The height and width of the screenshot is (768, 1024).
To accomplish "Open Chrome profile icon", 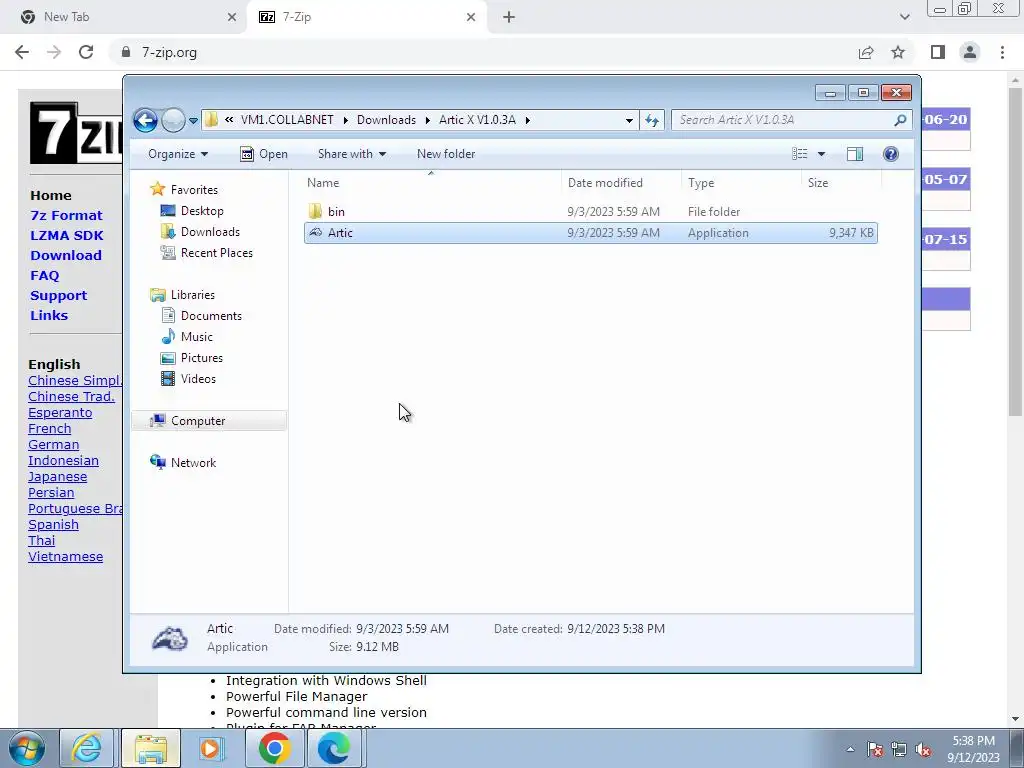I will click(970, 53).
